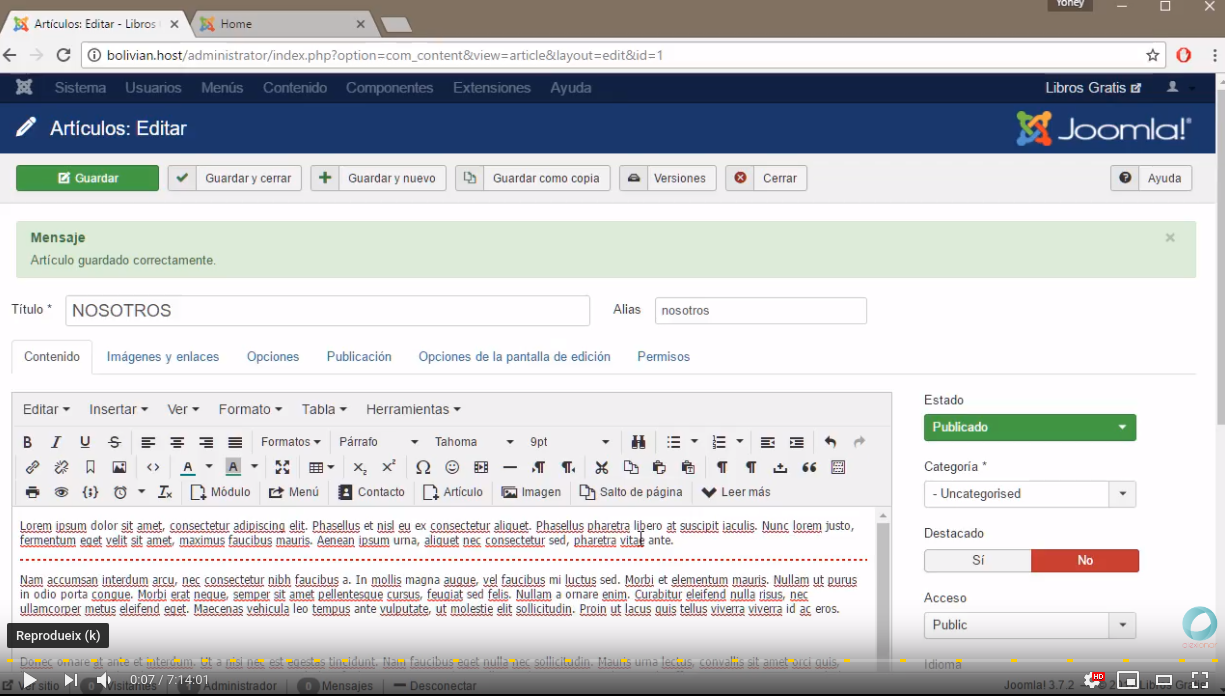This screenshot has height=696, width=1225.
Task: Insert image via editor toolbar picture icon
Action: click(119, 467)
